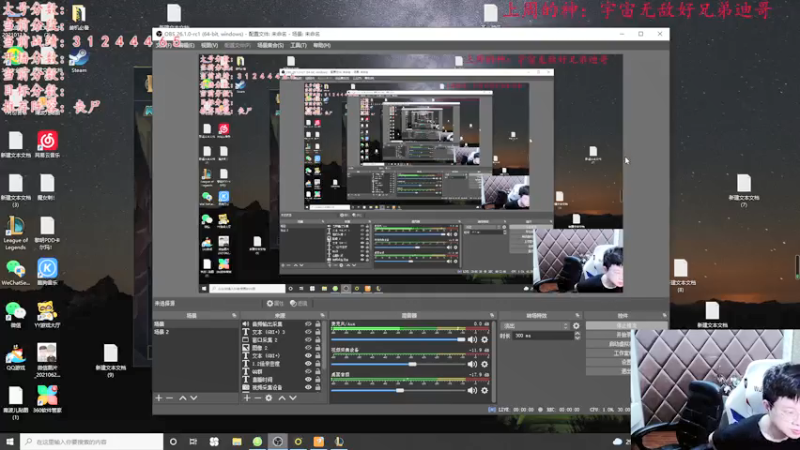The height and width of the screenshot is (450, 800).
Task: Open the Kugou Music desktop icon
Action: [x=47, y=272]
